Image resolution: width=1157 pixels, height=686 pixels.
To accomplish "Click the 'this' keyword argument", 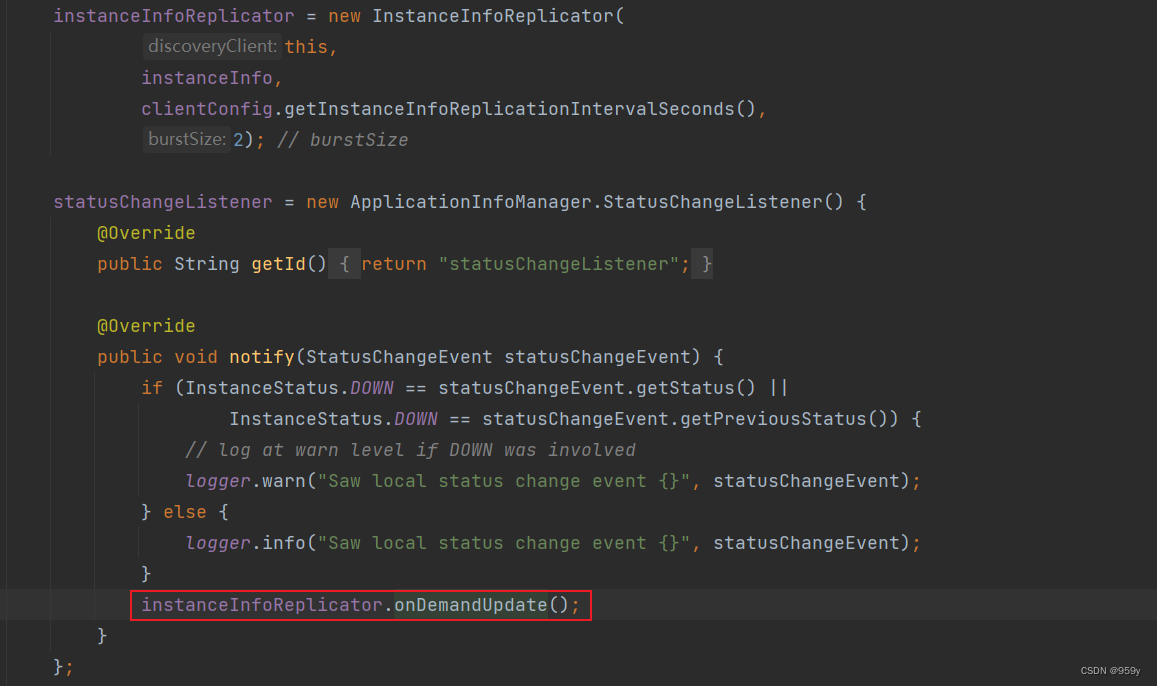I will coord(305,46).
